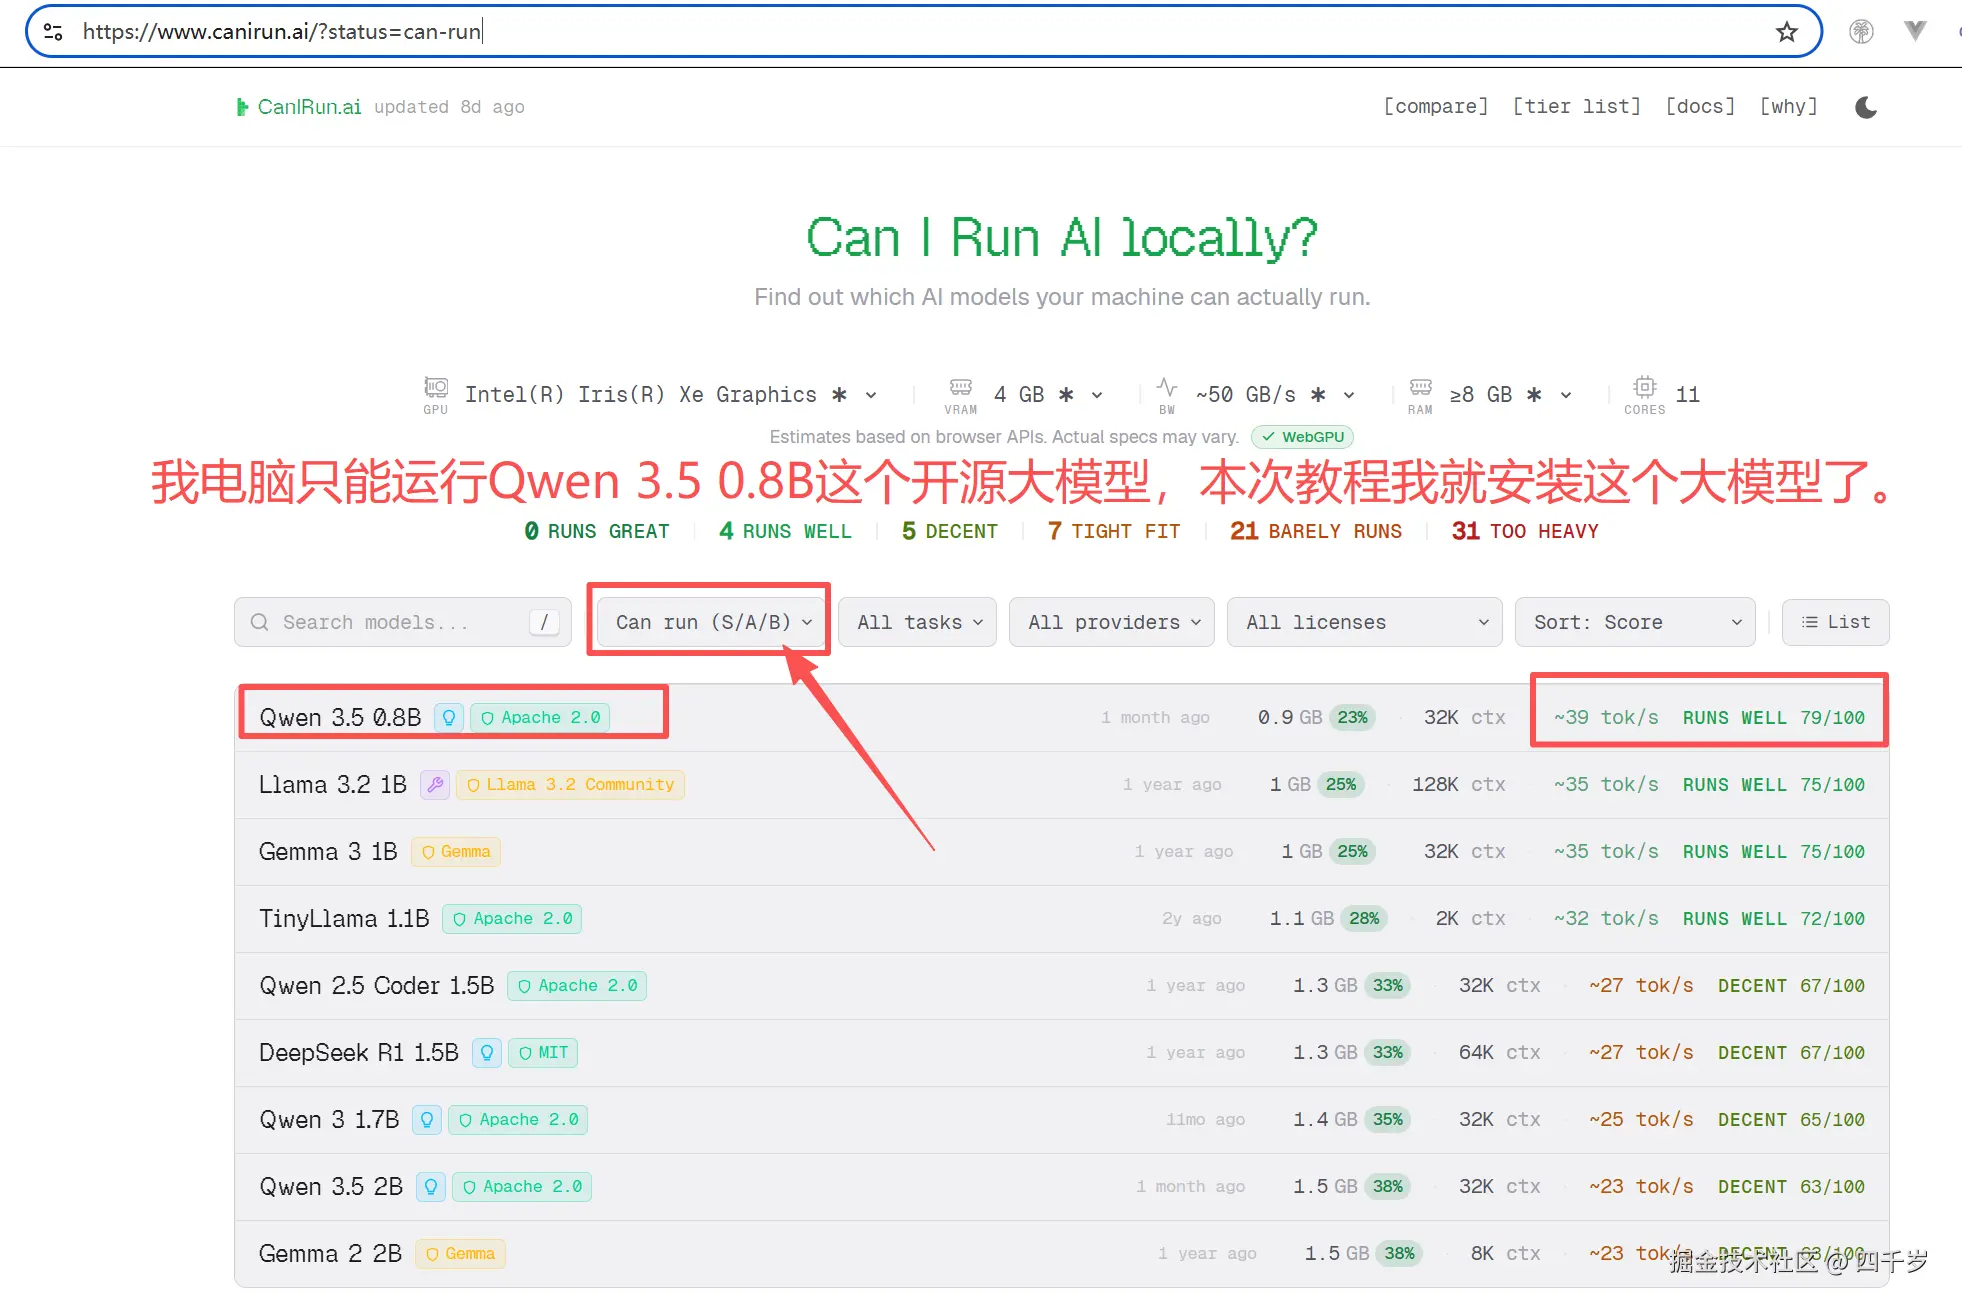1962x1308 pixels.
Task: Click the lightbulb icon next to Qwen 3.5 0.8B
Action: 449,718
